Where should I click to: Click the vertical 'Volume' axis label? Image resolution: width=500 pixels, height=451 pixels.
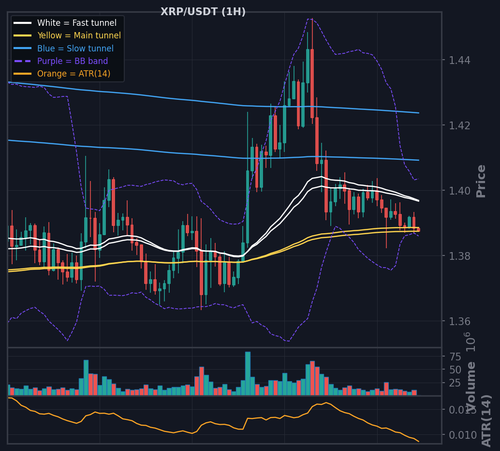(471, 387)
